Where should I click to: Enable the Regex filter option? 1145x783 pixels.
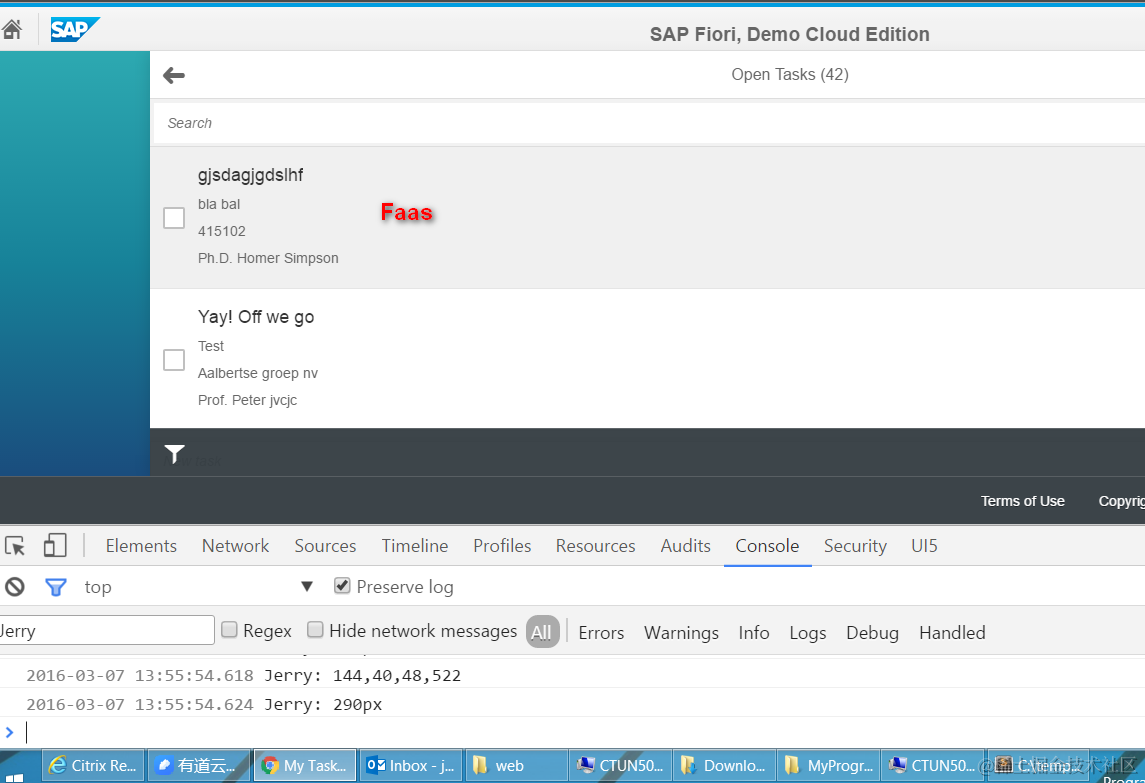(229, 630)
